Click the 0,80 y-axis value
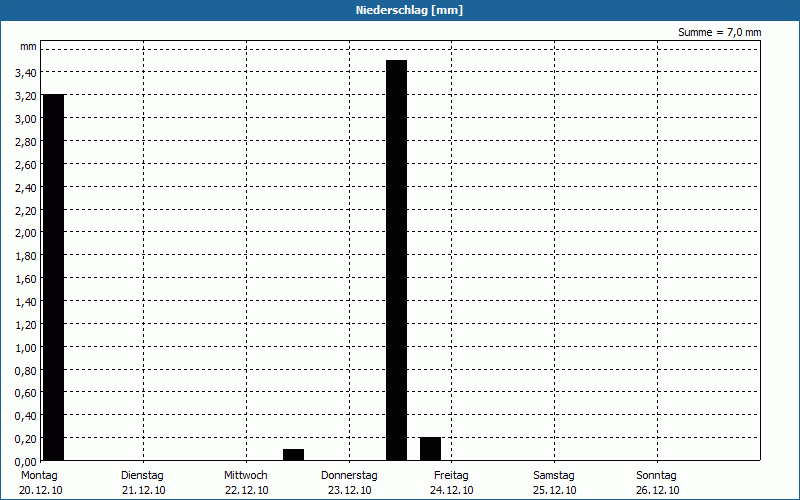 pos(26,370)
